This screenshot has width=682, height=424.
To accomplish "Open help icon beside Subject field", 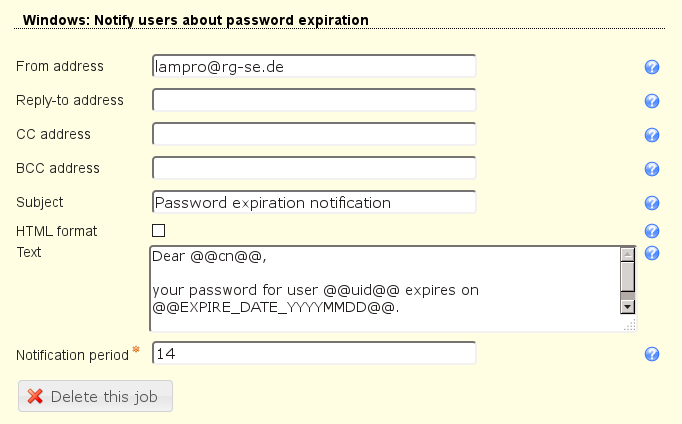I will coord(652,203).
